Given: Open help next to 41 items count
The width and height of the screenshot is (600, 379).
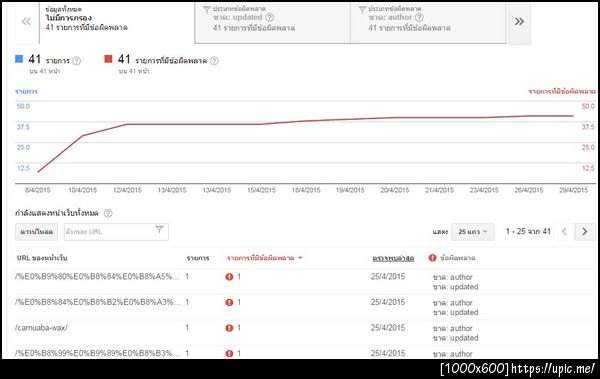Looking at the screenshot, I should (x=77, y=60).
